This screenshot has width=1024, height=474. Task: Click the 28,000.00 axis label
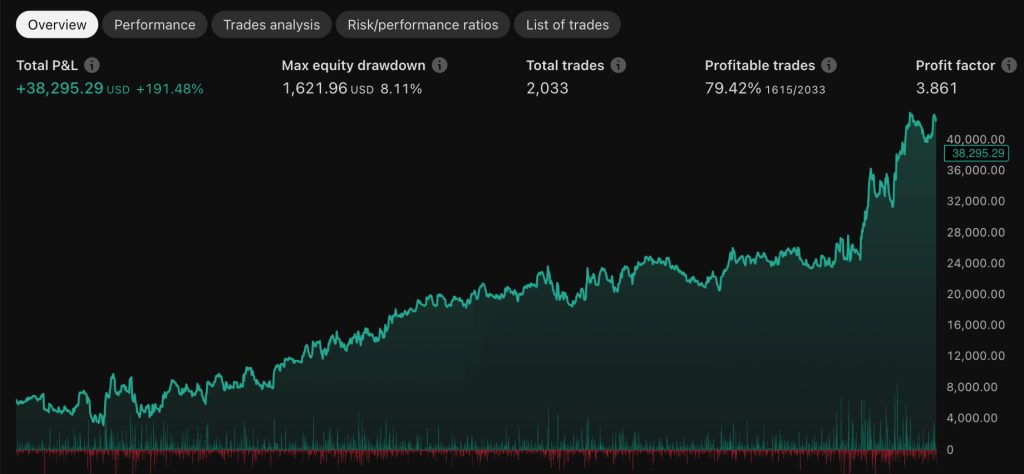pos(976,232)
